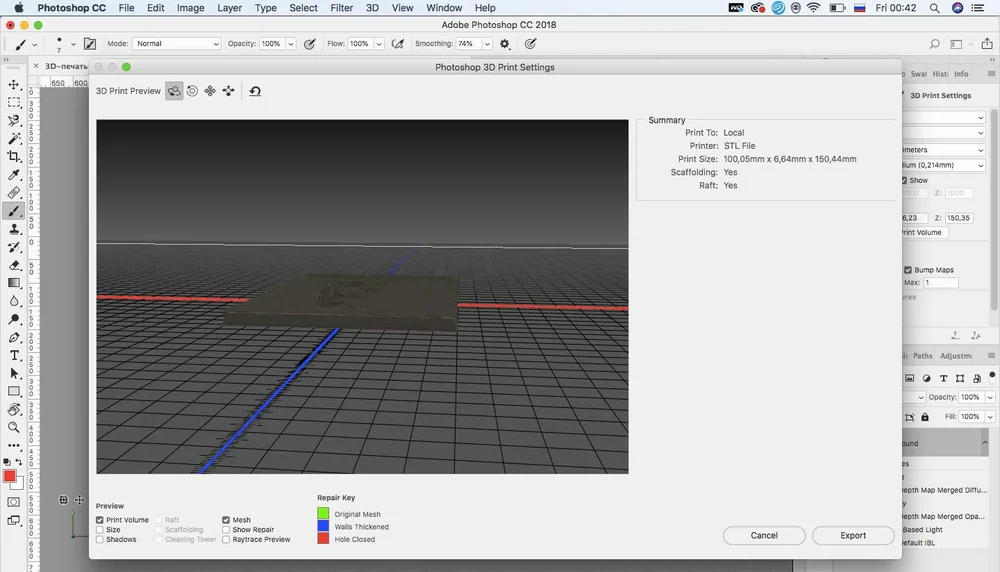Select the Quick Selection tool
Screen dimensions: 1000x572
pos(13,121)
